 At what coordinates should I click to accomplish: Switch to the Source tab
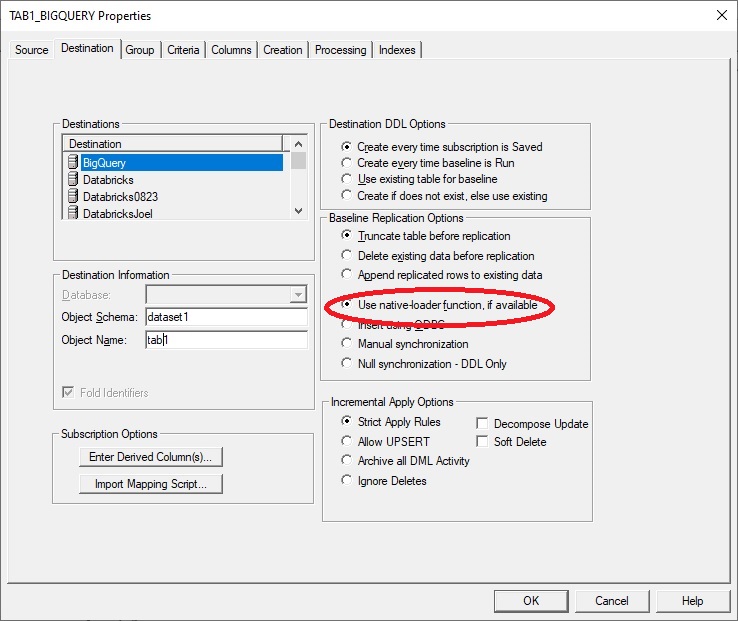pos(32,50)
